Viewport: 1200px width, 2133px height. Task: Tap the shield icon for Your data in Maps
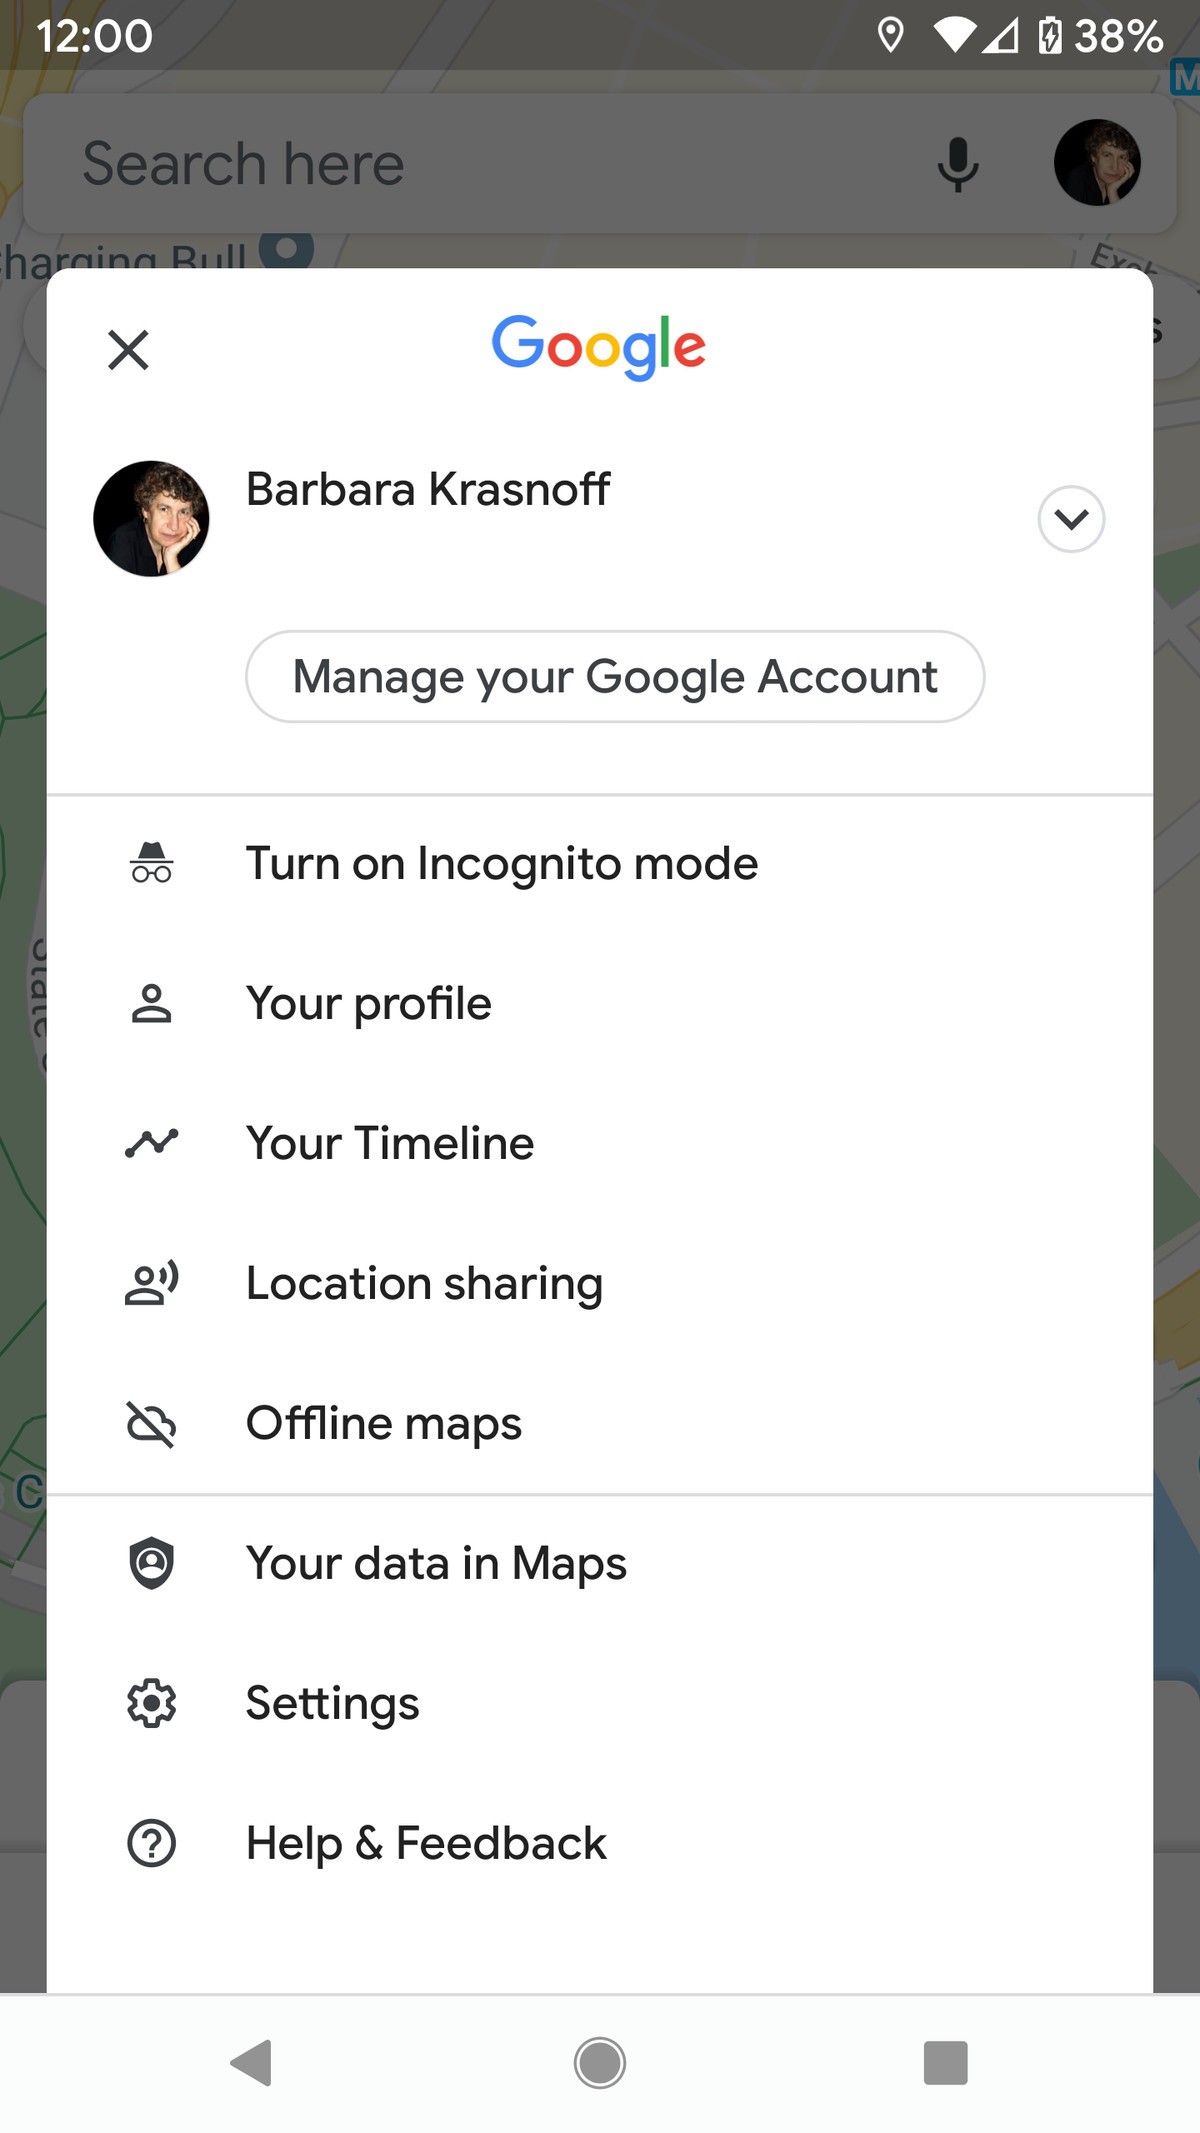coord(151,1563)
